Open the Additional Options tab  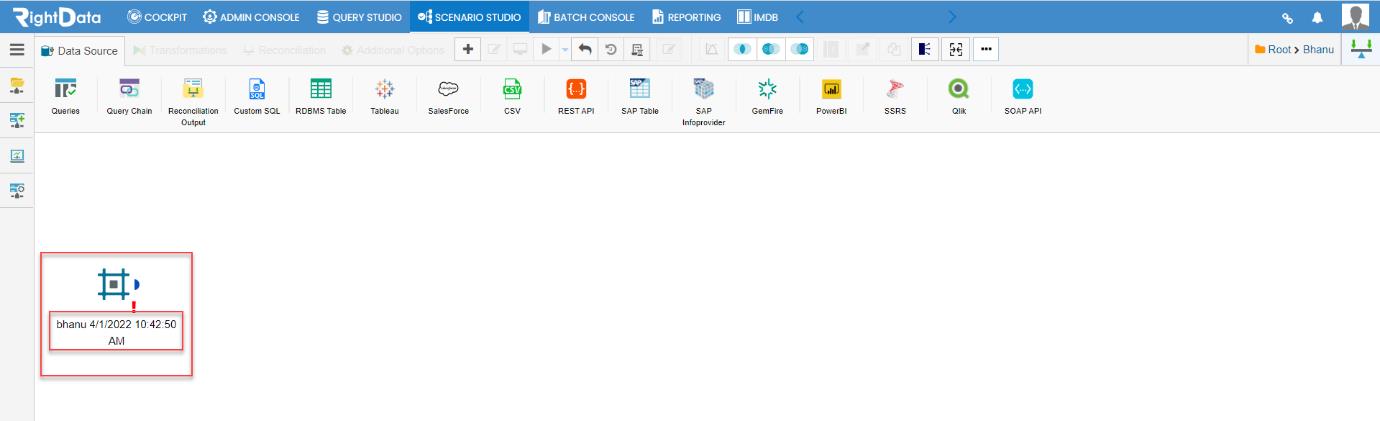pos(392,51)
